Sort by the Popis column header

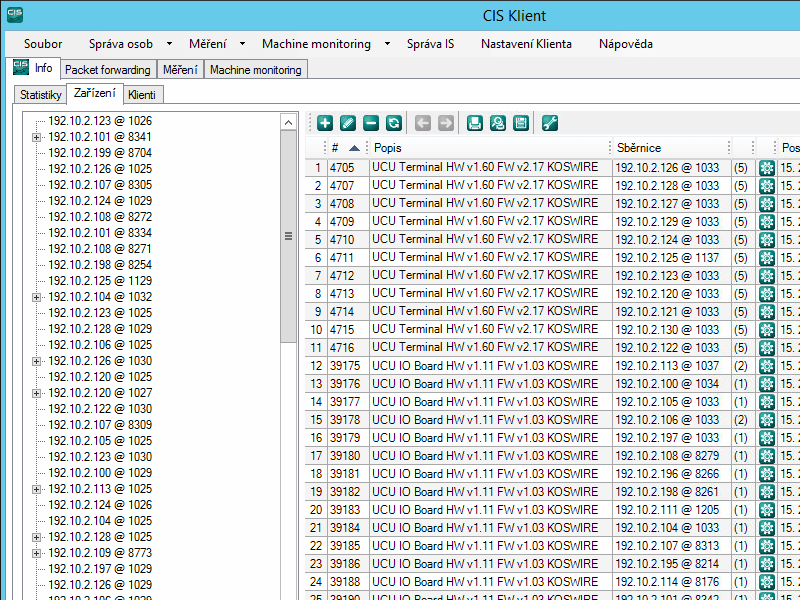pos(388,148)
